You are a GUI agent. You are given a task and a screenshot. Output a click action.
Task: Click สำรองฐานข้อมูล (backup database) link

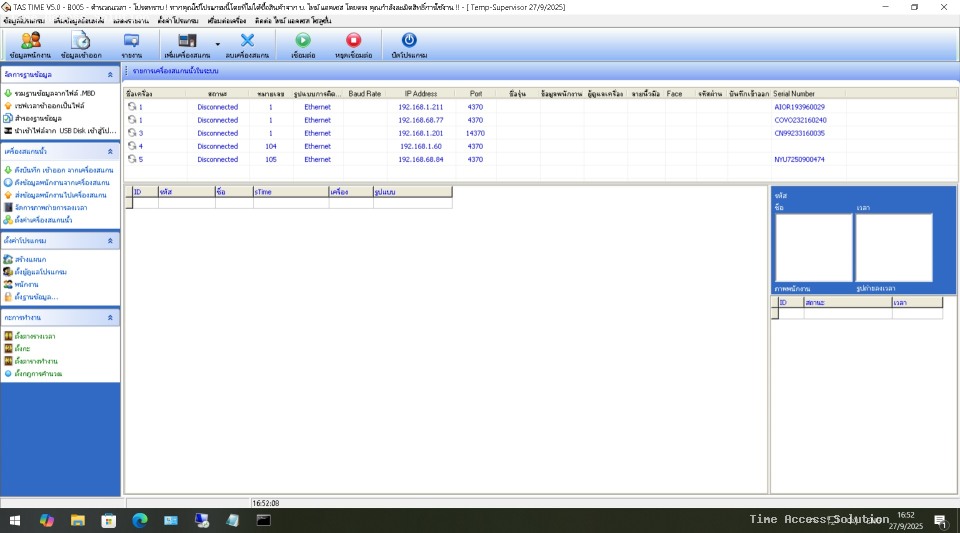pos(38,118)
